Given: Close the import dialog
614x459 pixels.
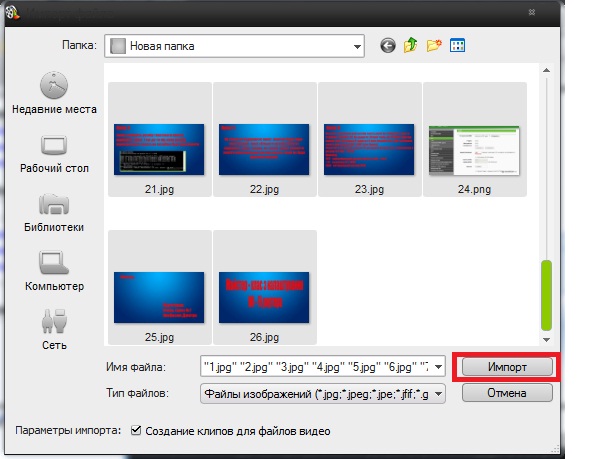Looking at the screenshot, I should (x=532, y=12).
